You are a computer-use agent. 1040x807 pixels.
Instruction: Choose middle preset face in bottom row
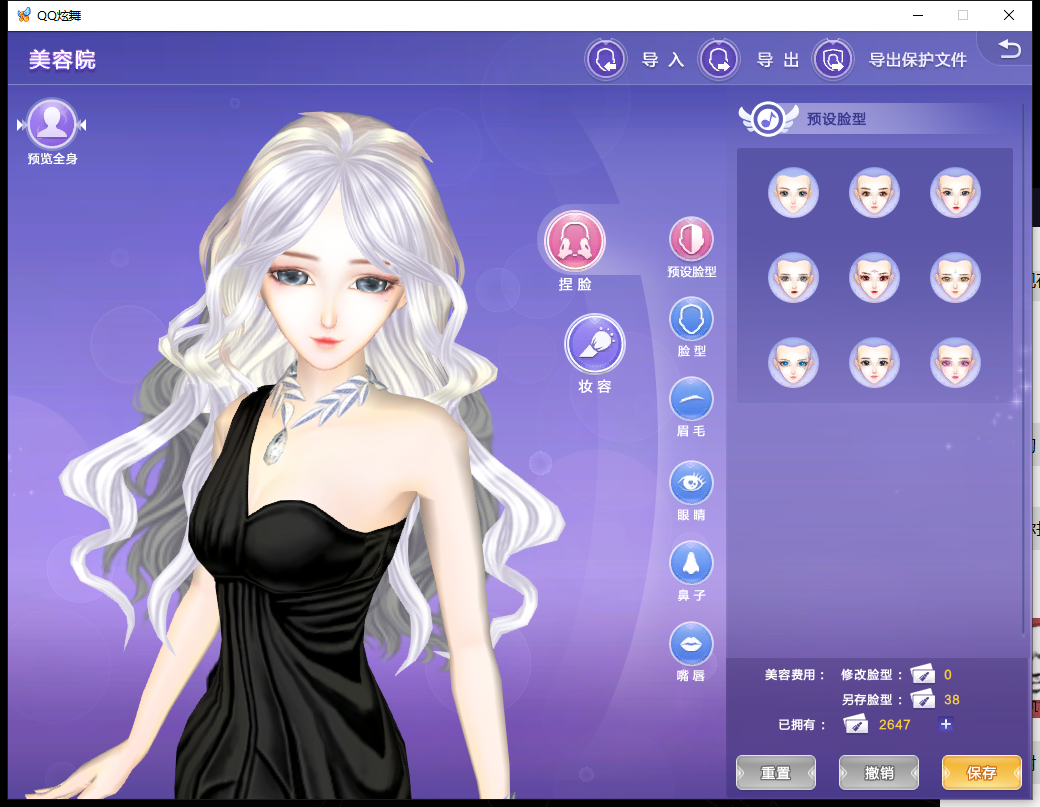coord(874,362)
